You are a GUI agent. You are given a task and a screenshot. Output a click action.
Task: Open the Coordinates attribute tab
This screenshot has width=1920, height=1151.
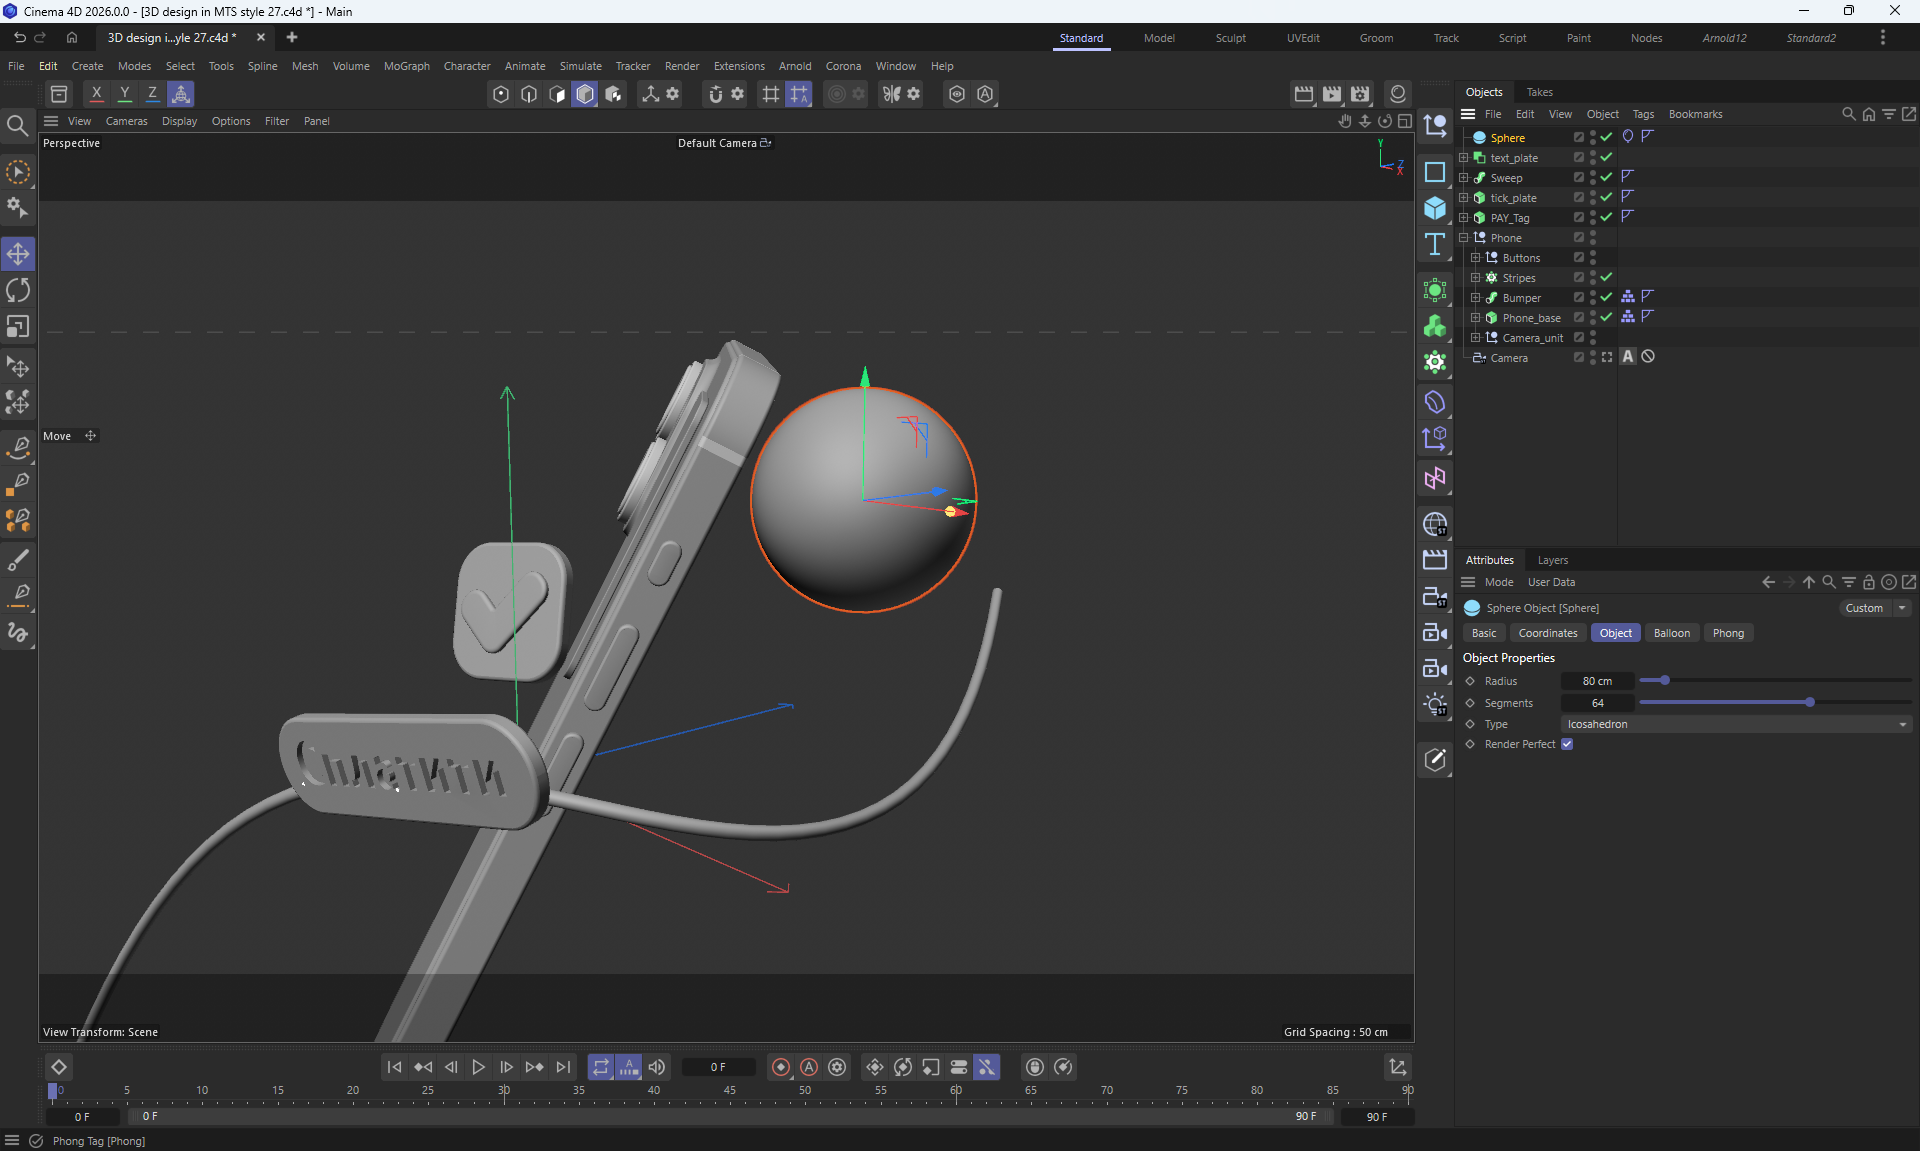(x=1547, y=633)
